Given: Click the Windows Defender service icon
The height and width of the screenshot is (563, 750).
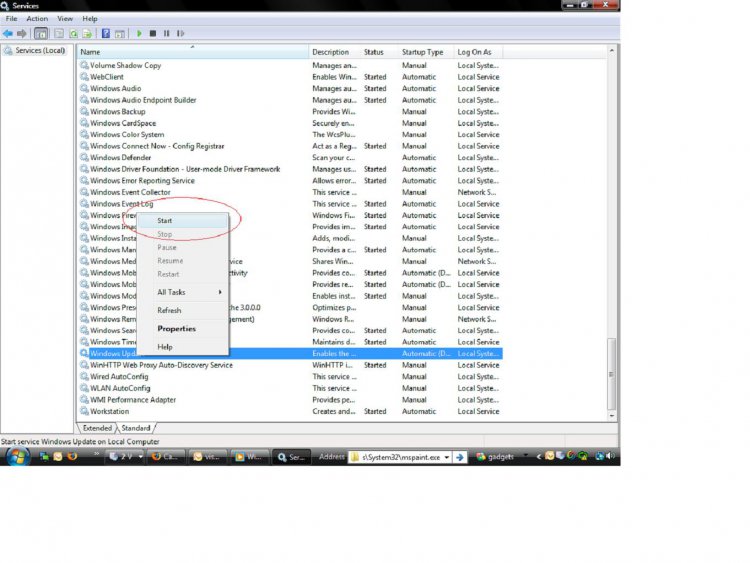Looking at the screenshot, I should (84, 157).
